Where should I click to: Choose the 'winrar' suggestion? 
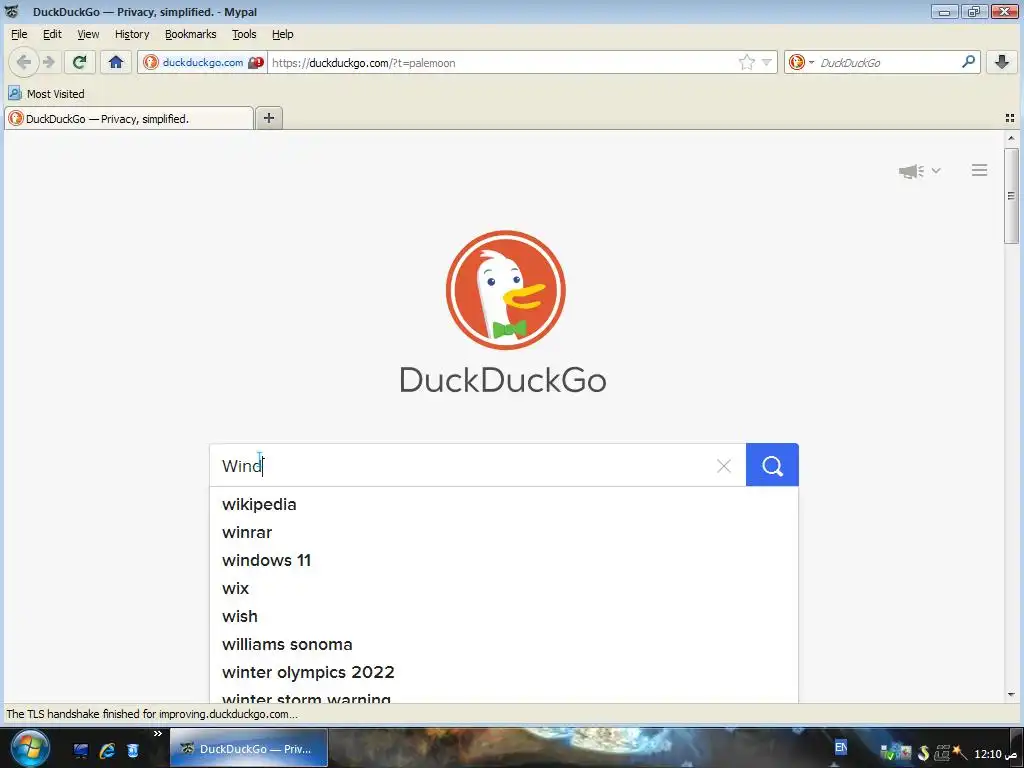click(504, 532)
